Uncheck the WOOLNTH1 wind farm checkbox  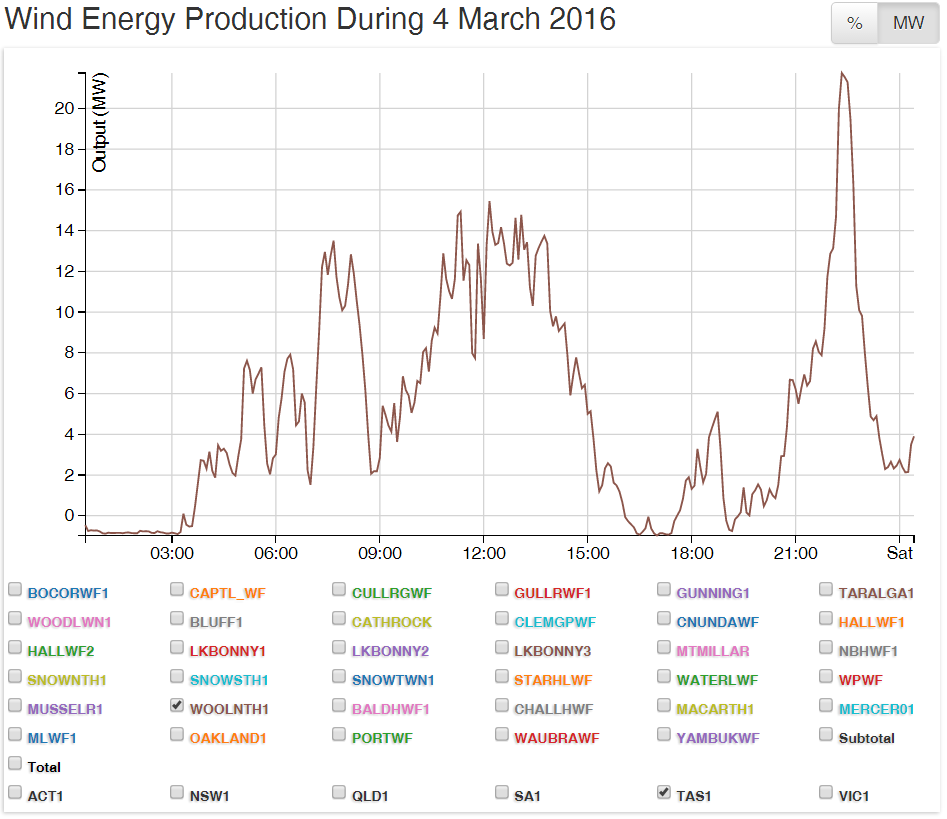click(177, 705)
